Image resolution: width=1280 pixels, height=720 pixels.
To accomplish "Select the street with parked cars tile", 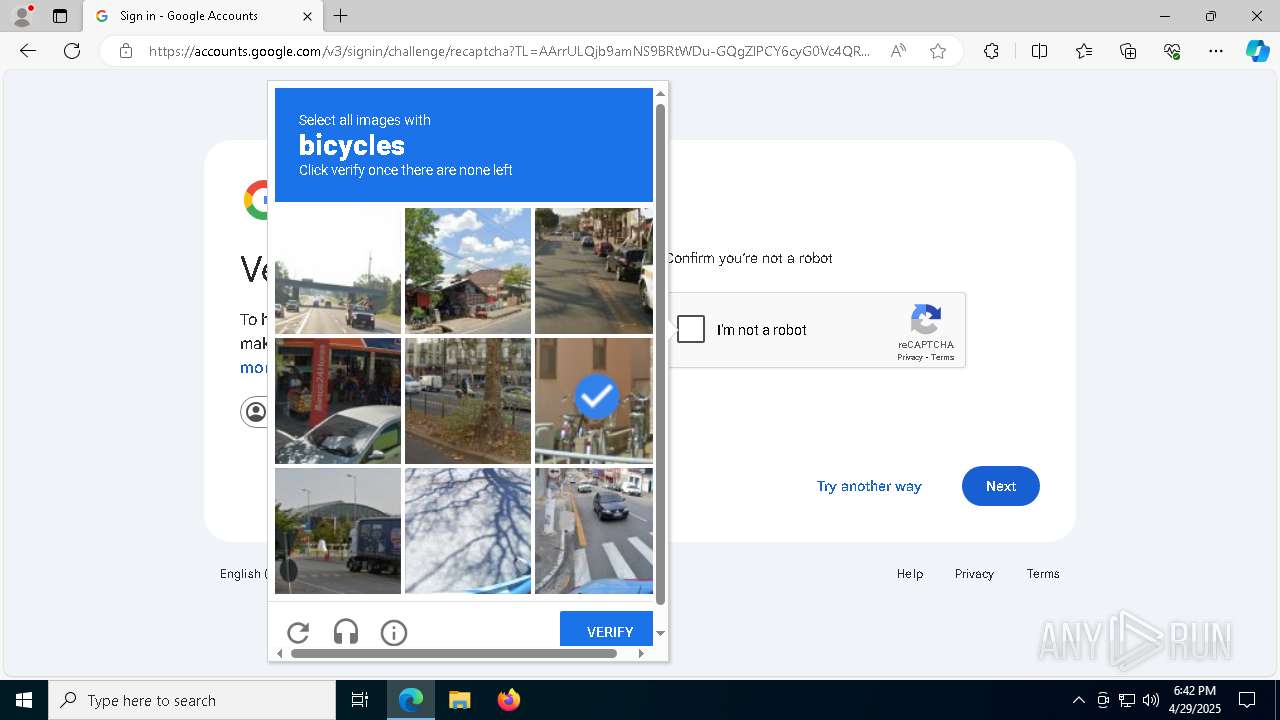I will click(x=594, y=271).
